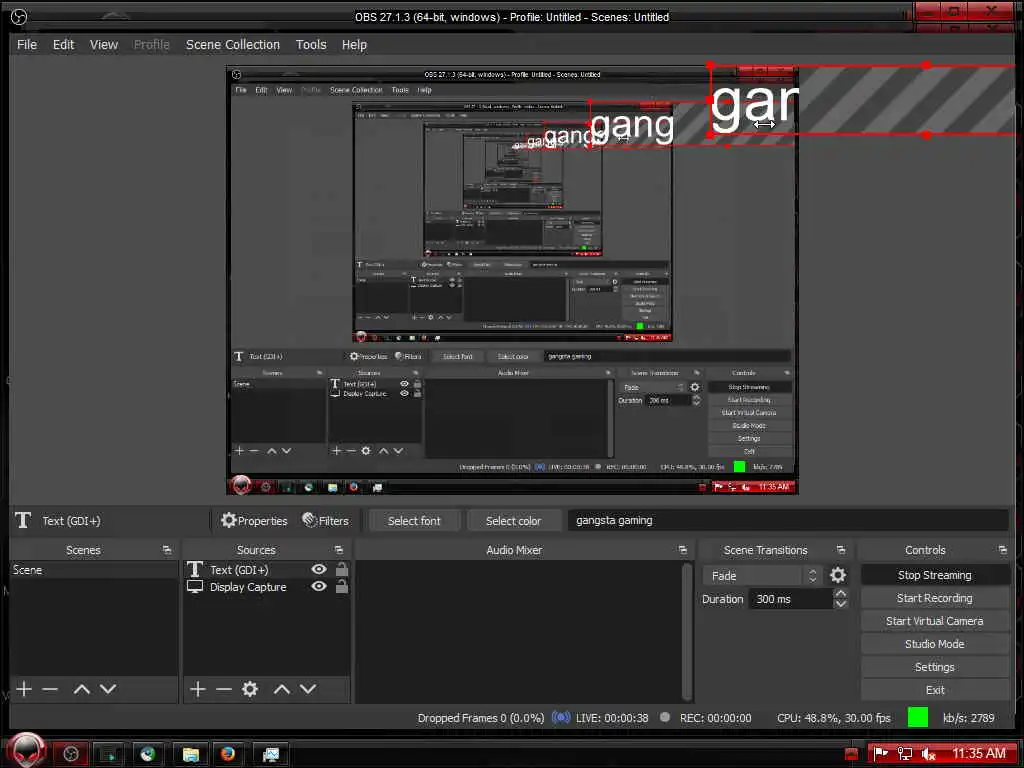Toggle Studio Mode

[x=935, y=644]
